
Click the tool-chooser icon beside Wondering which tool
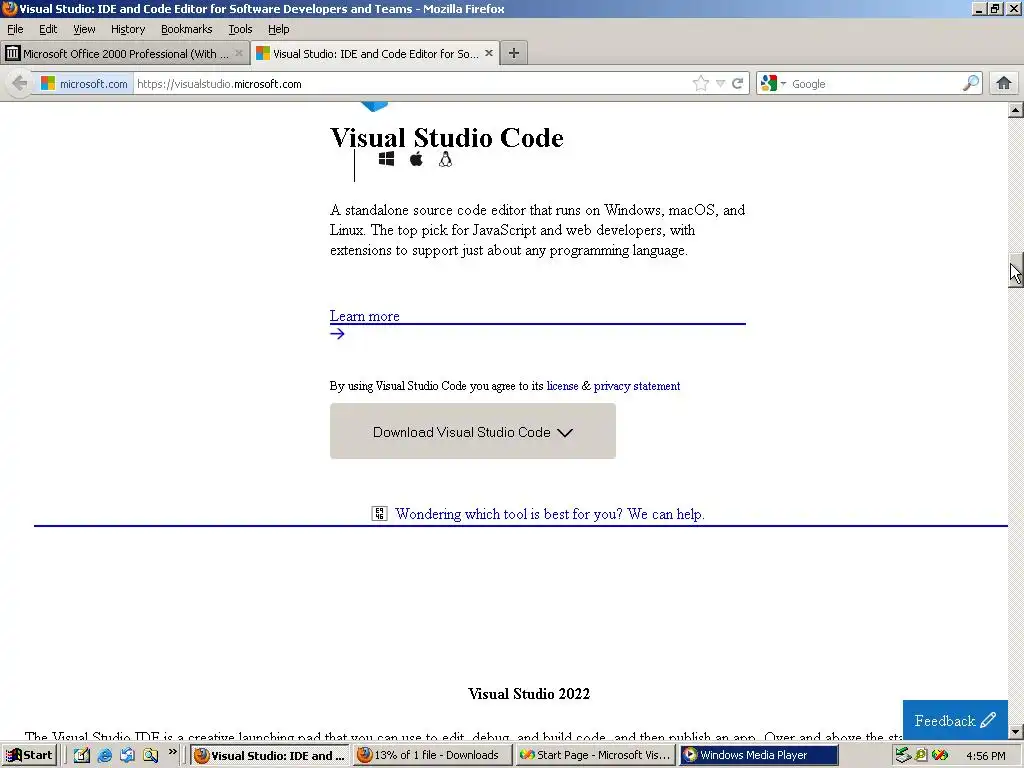coord(379,513)
